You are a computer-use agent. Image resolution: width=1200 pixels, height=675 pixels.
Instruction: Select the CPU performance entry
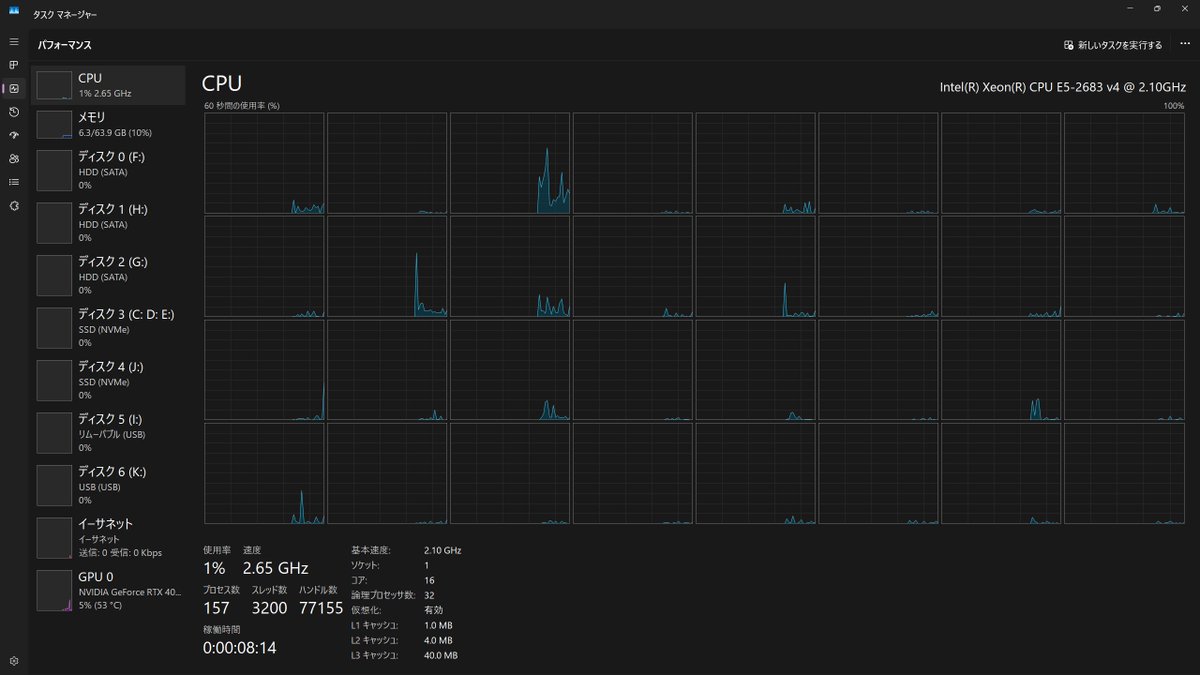tap(108, 85)
